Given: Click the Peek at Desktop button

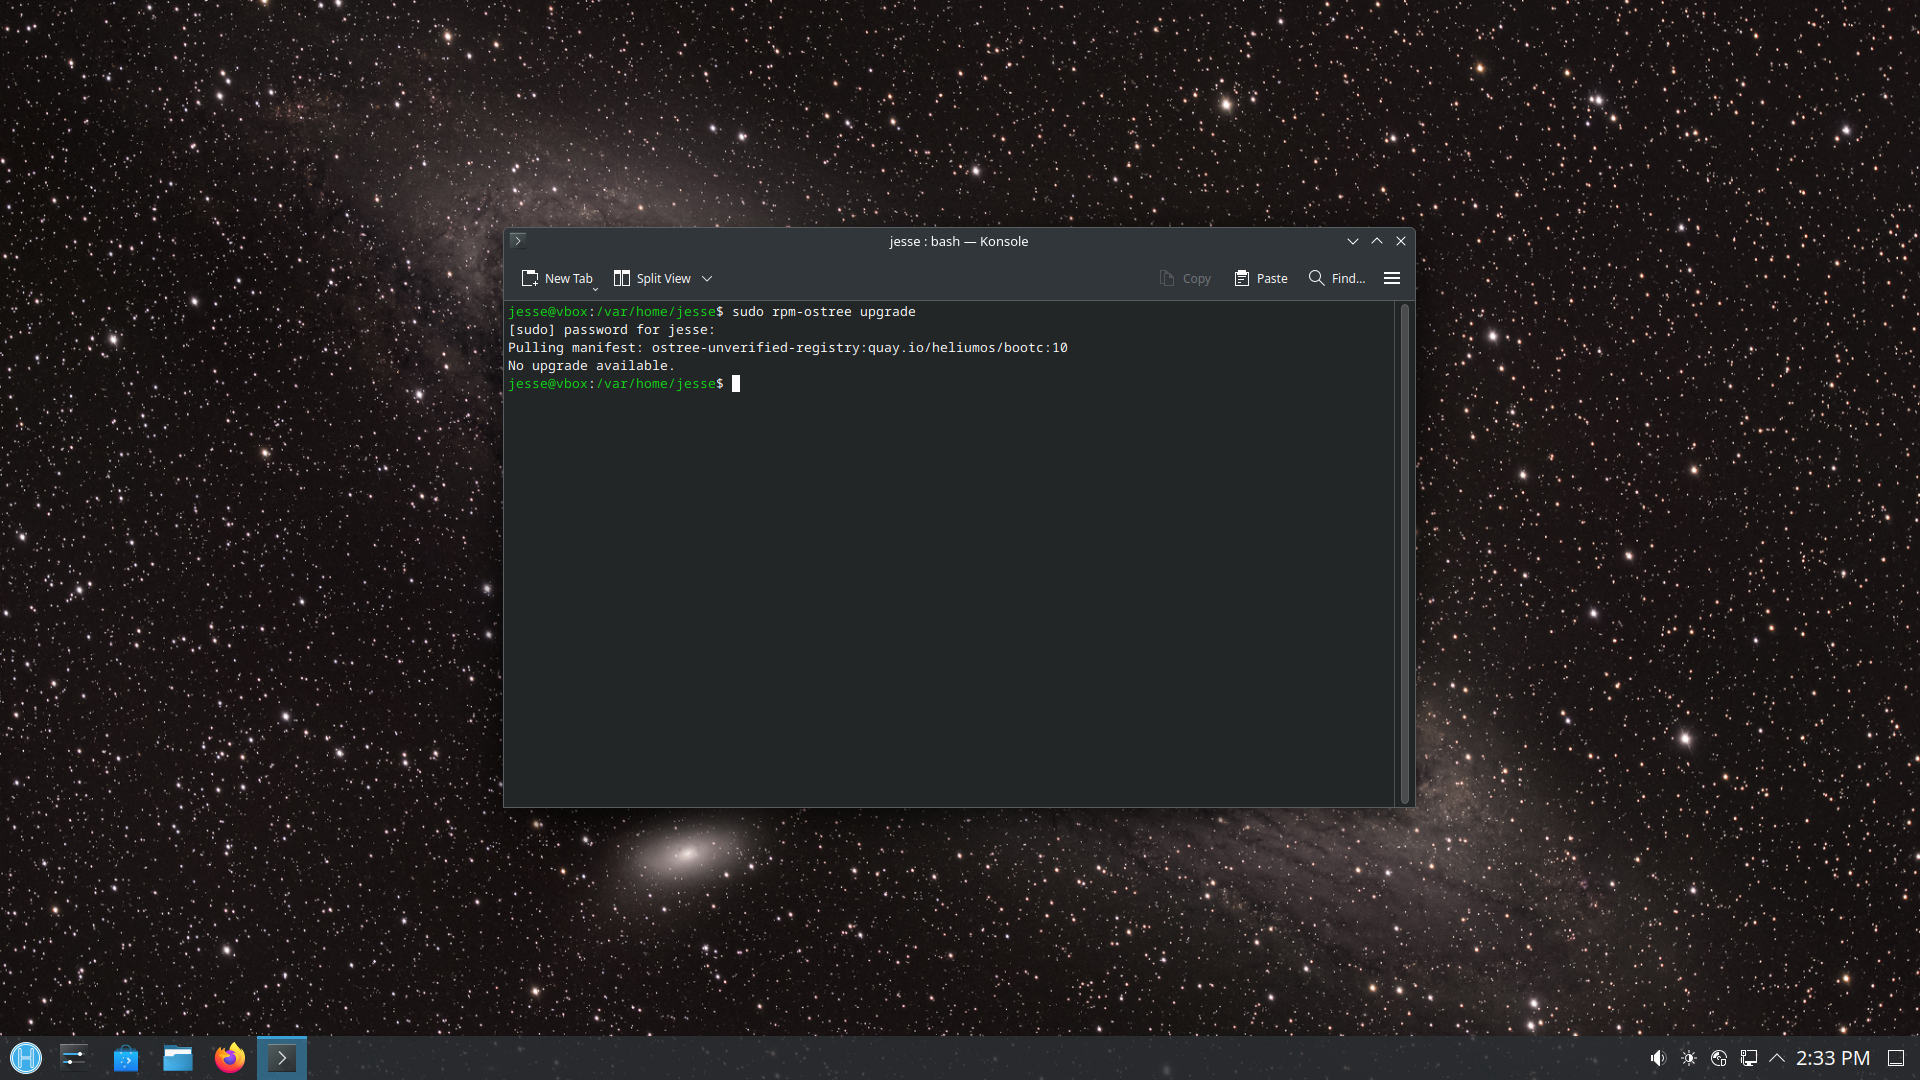Looking at the screenshot, I should 1896,1058.
